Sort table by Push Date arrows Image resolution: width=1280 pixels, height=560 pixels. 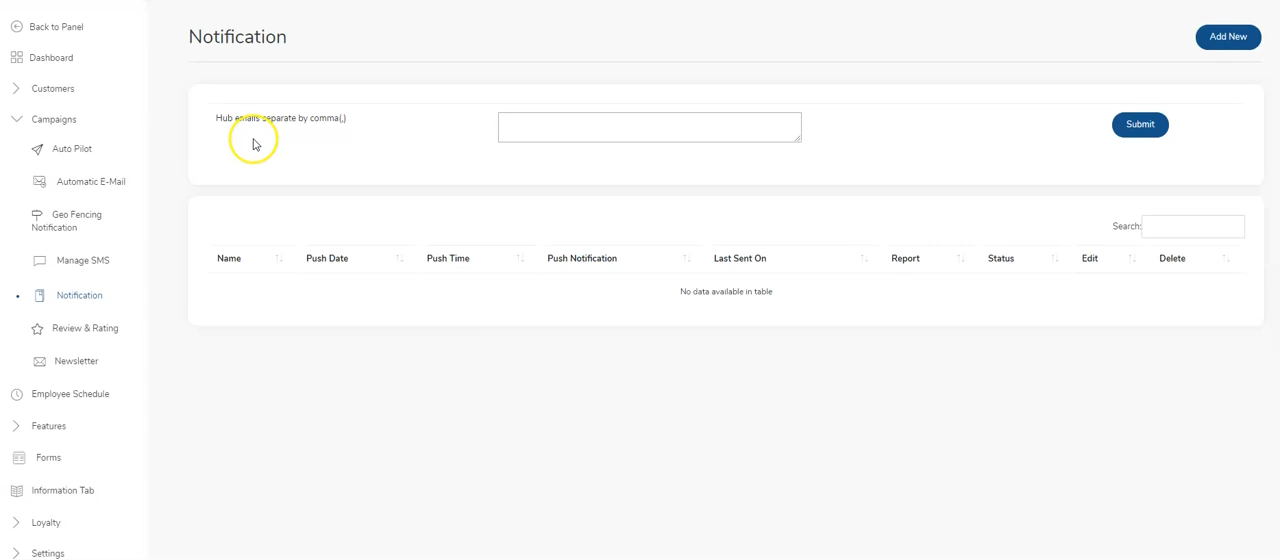[x=399, y=259]
